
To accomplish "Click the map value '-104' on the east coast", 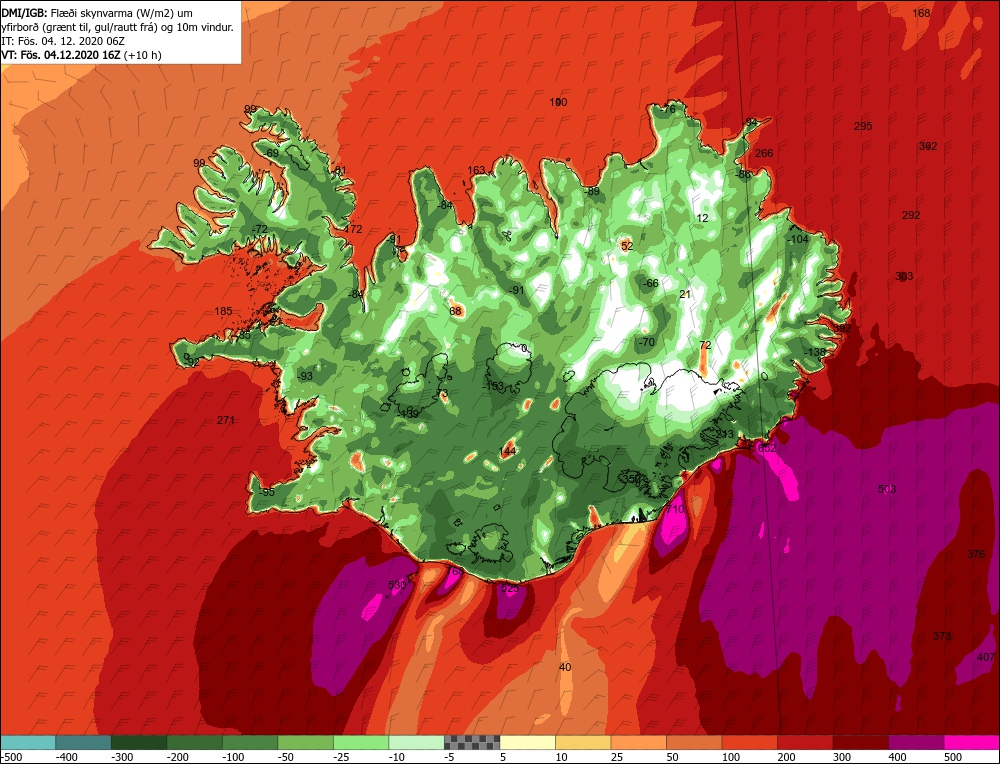I will 798,239.
